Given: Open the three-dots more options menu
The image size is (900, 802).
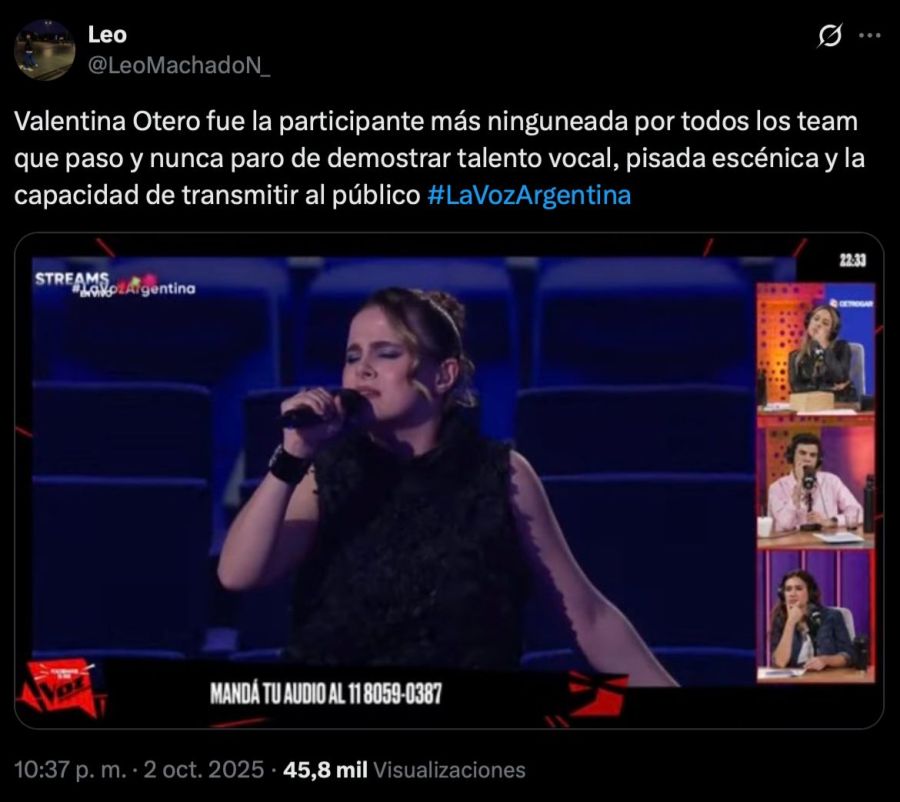Looking at the screenshot, I should (870, 36).
